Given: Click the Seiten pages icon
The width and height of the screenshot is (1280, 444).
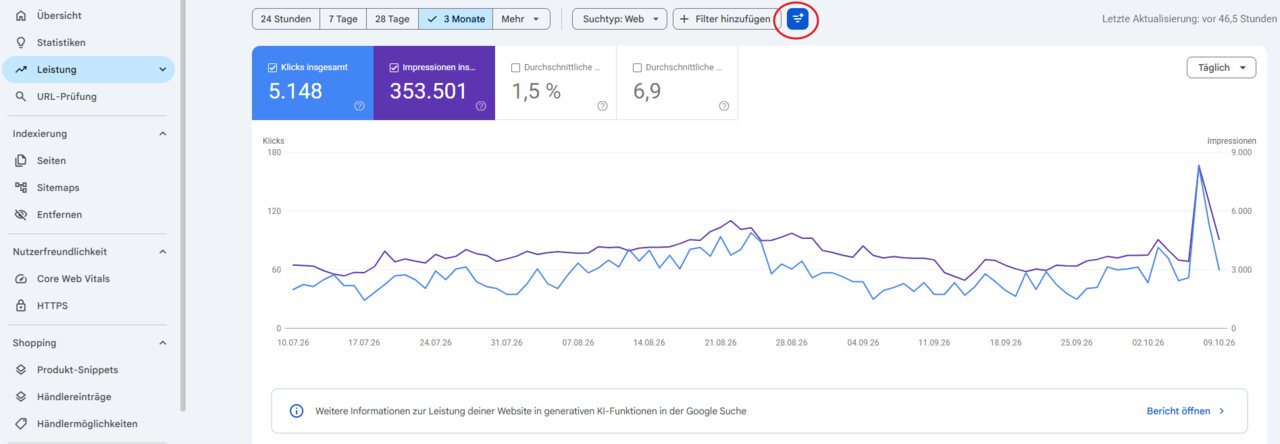Looking at the screenshot, I should (21, 161).
